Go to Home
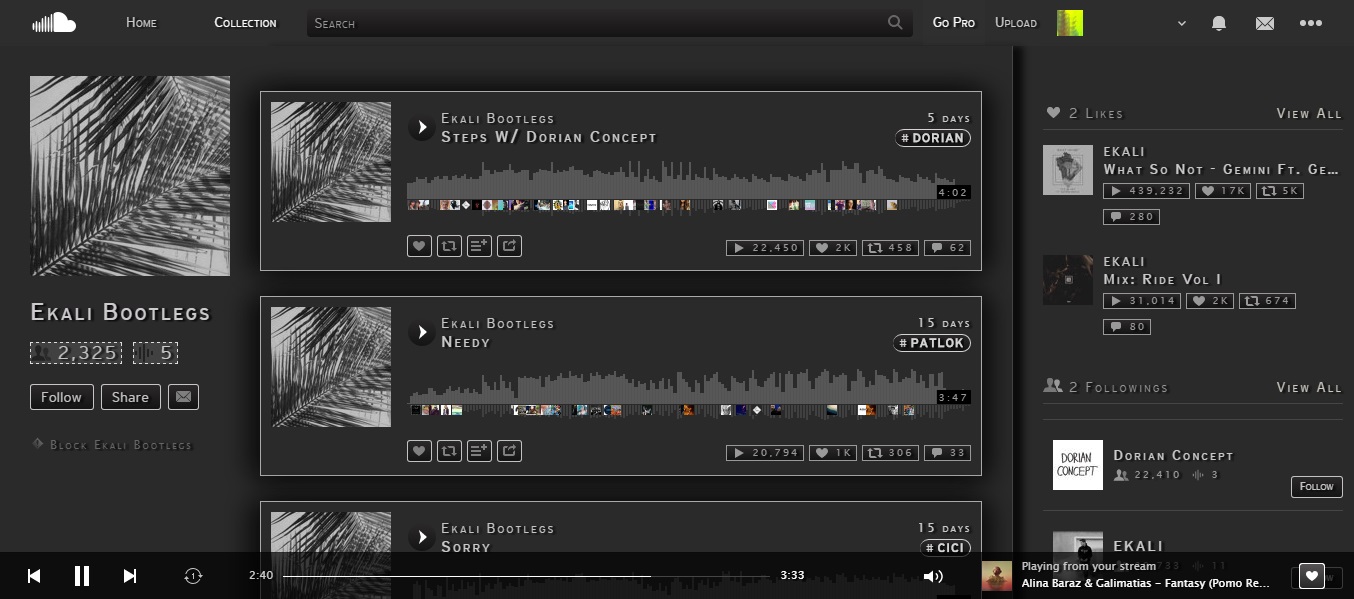The image size is (1354, 599). pyautogui.click(x=141, y=22)
